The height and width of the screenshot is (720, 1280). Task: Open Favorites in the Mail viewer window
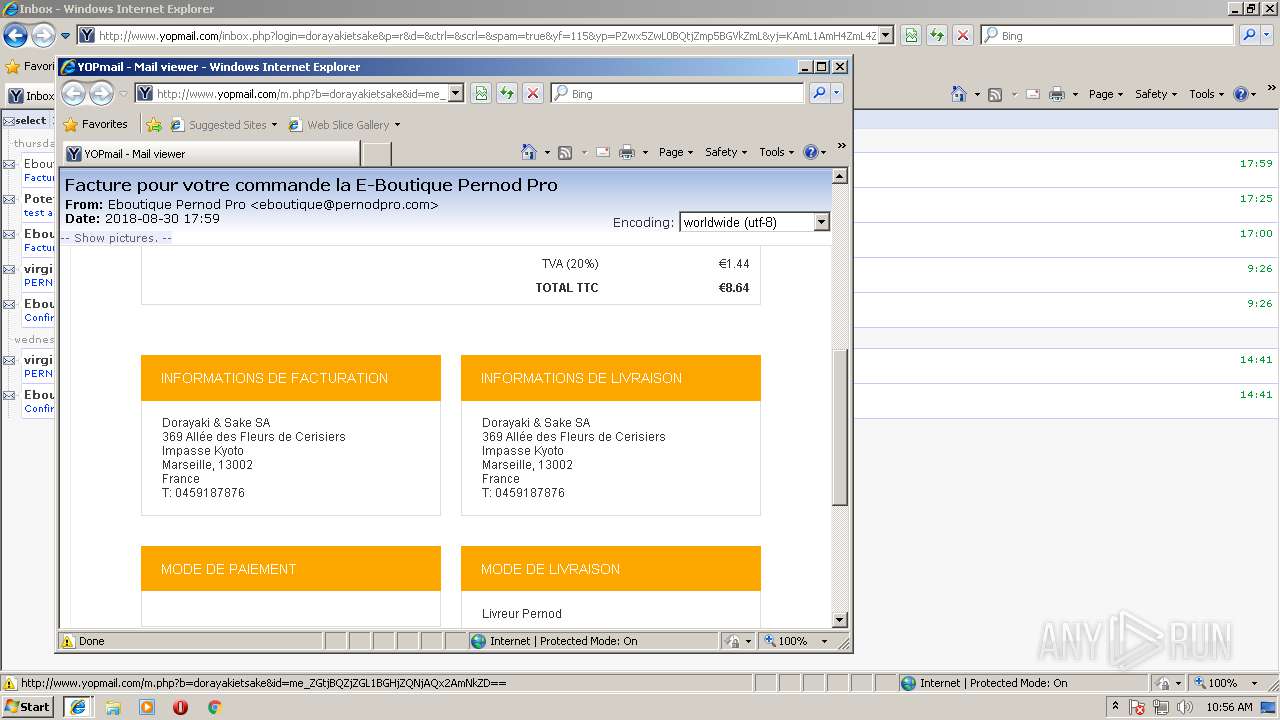coord(95,124)
